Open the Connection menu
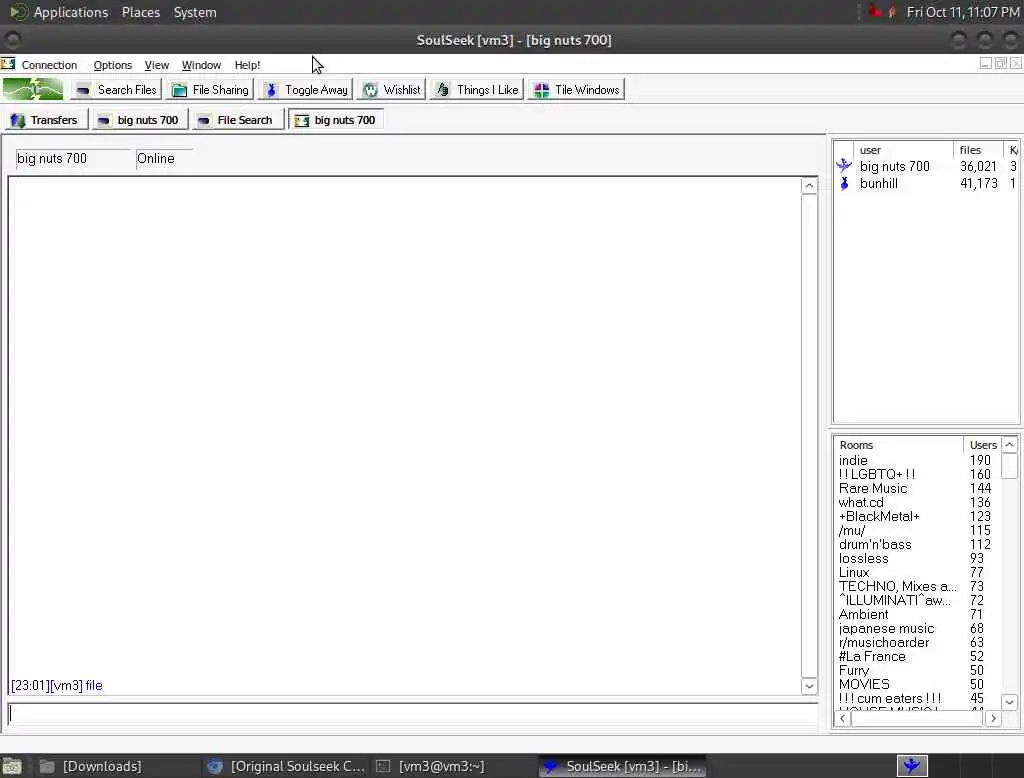 tap(49, 65)
